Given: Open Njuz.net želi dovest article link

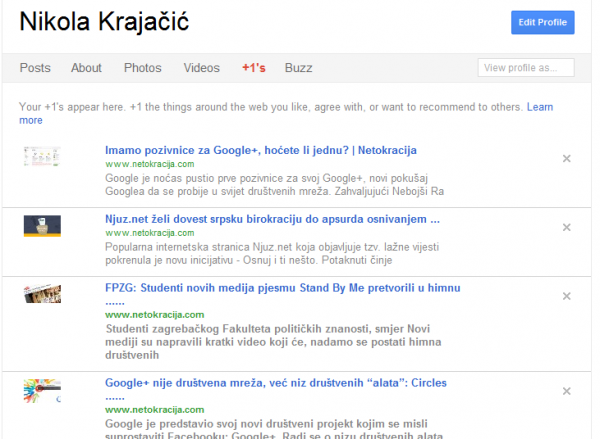Looking at the screenshot, I should (272, 219).
